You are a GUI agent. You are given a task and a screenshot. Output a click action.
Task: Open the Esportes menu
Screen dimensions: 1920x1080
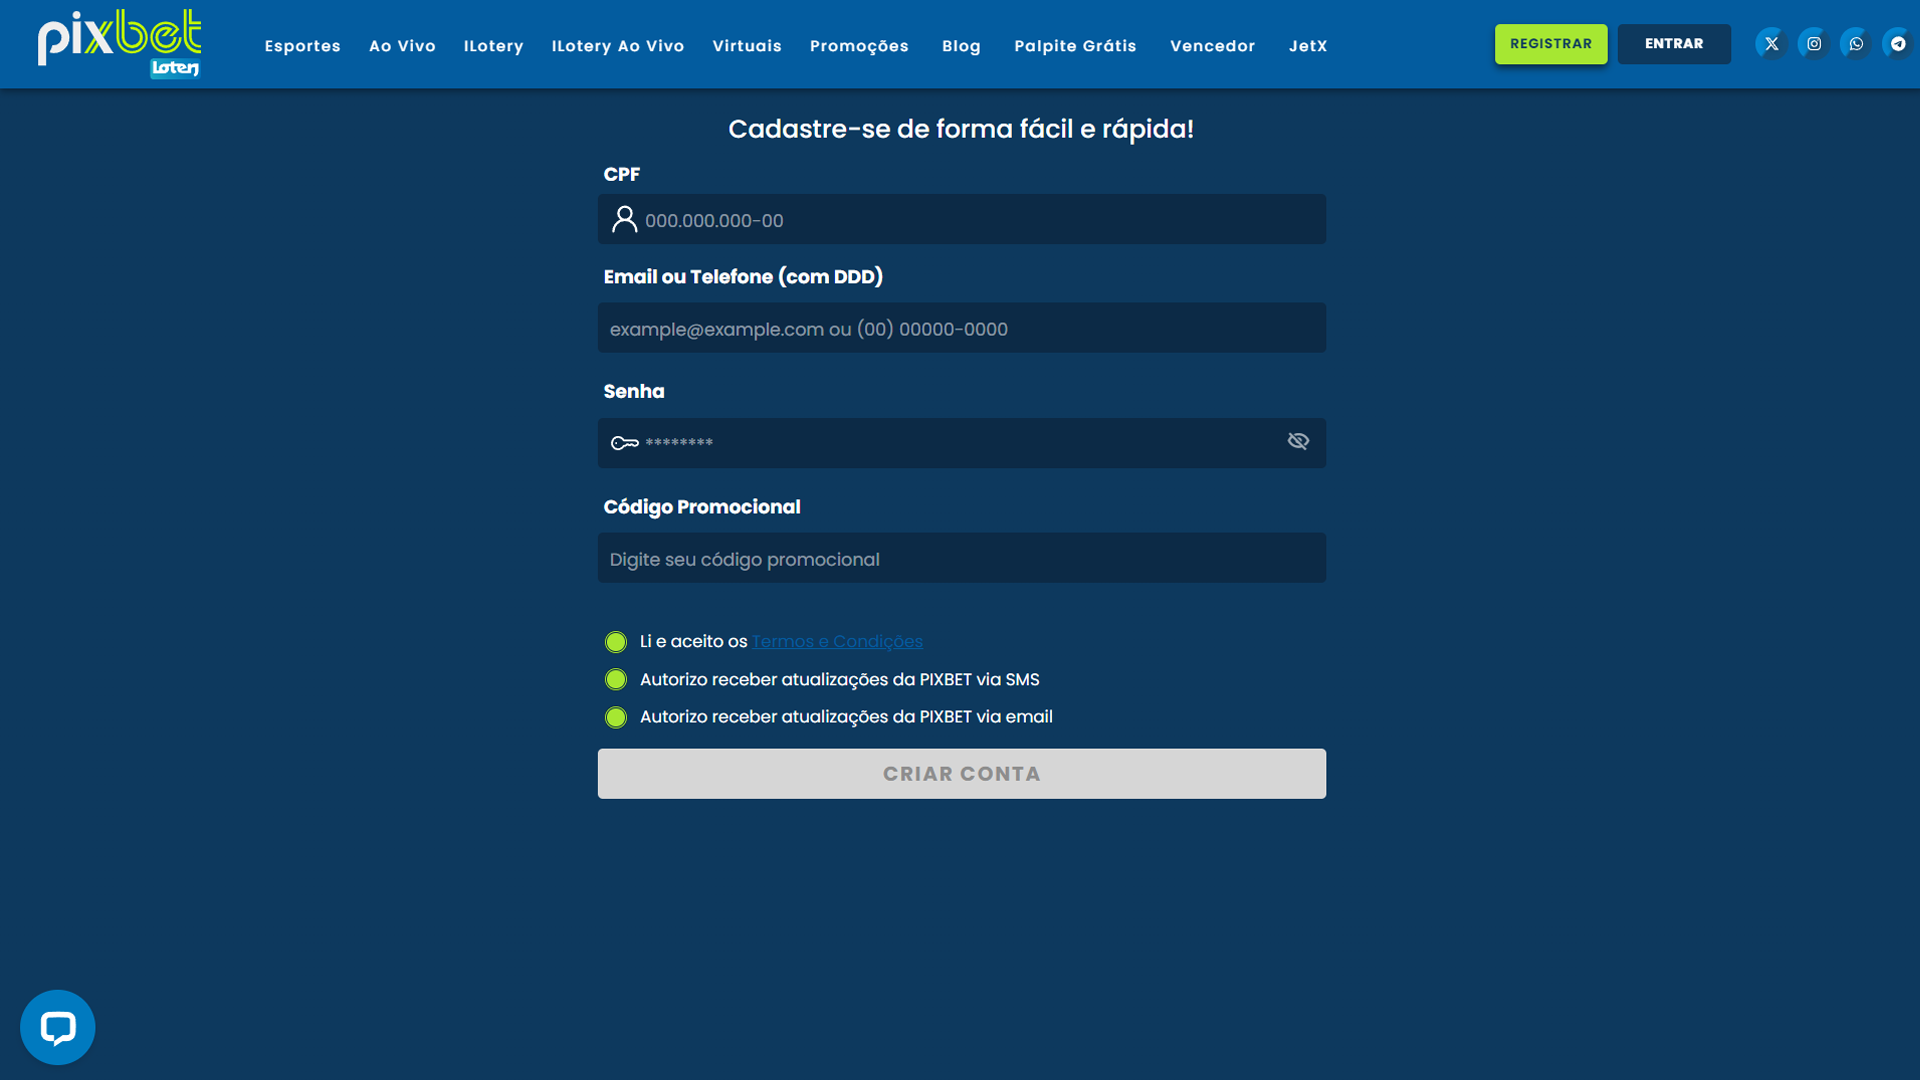click(x=303, y=46)
